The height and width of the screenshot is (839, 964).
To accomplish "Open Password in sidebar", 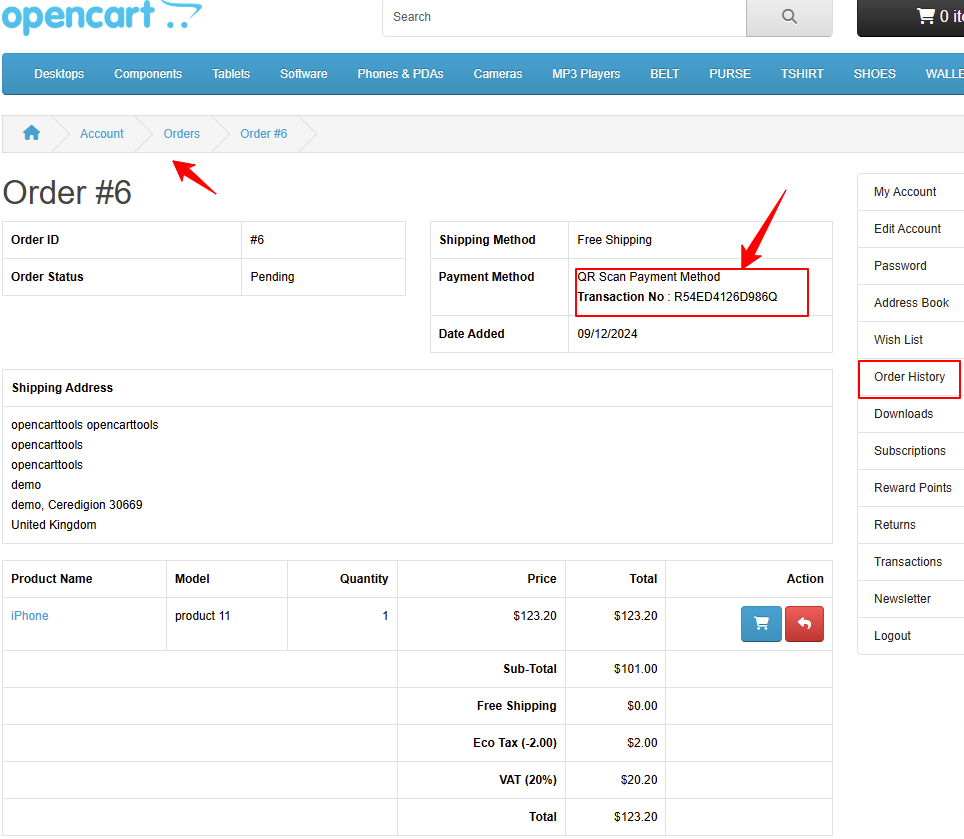I will click(911, 266).
